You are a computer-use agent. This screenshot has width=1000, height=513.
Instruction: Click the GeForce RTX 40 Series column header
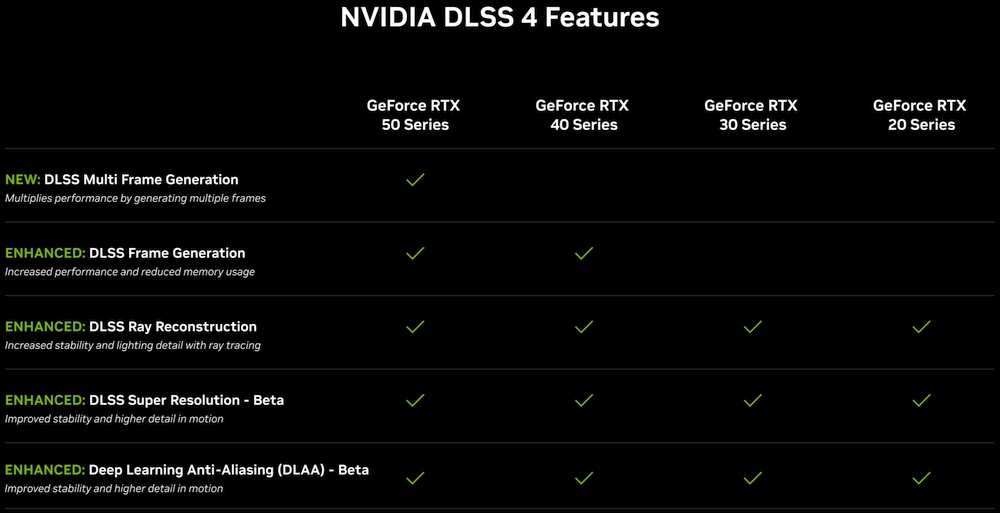[583, 115]
